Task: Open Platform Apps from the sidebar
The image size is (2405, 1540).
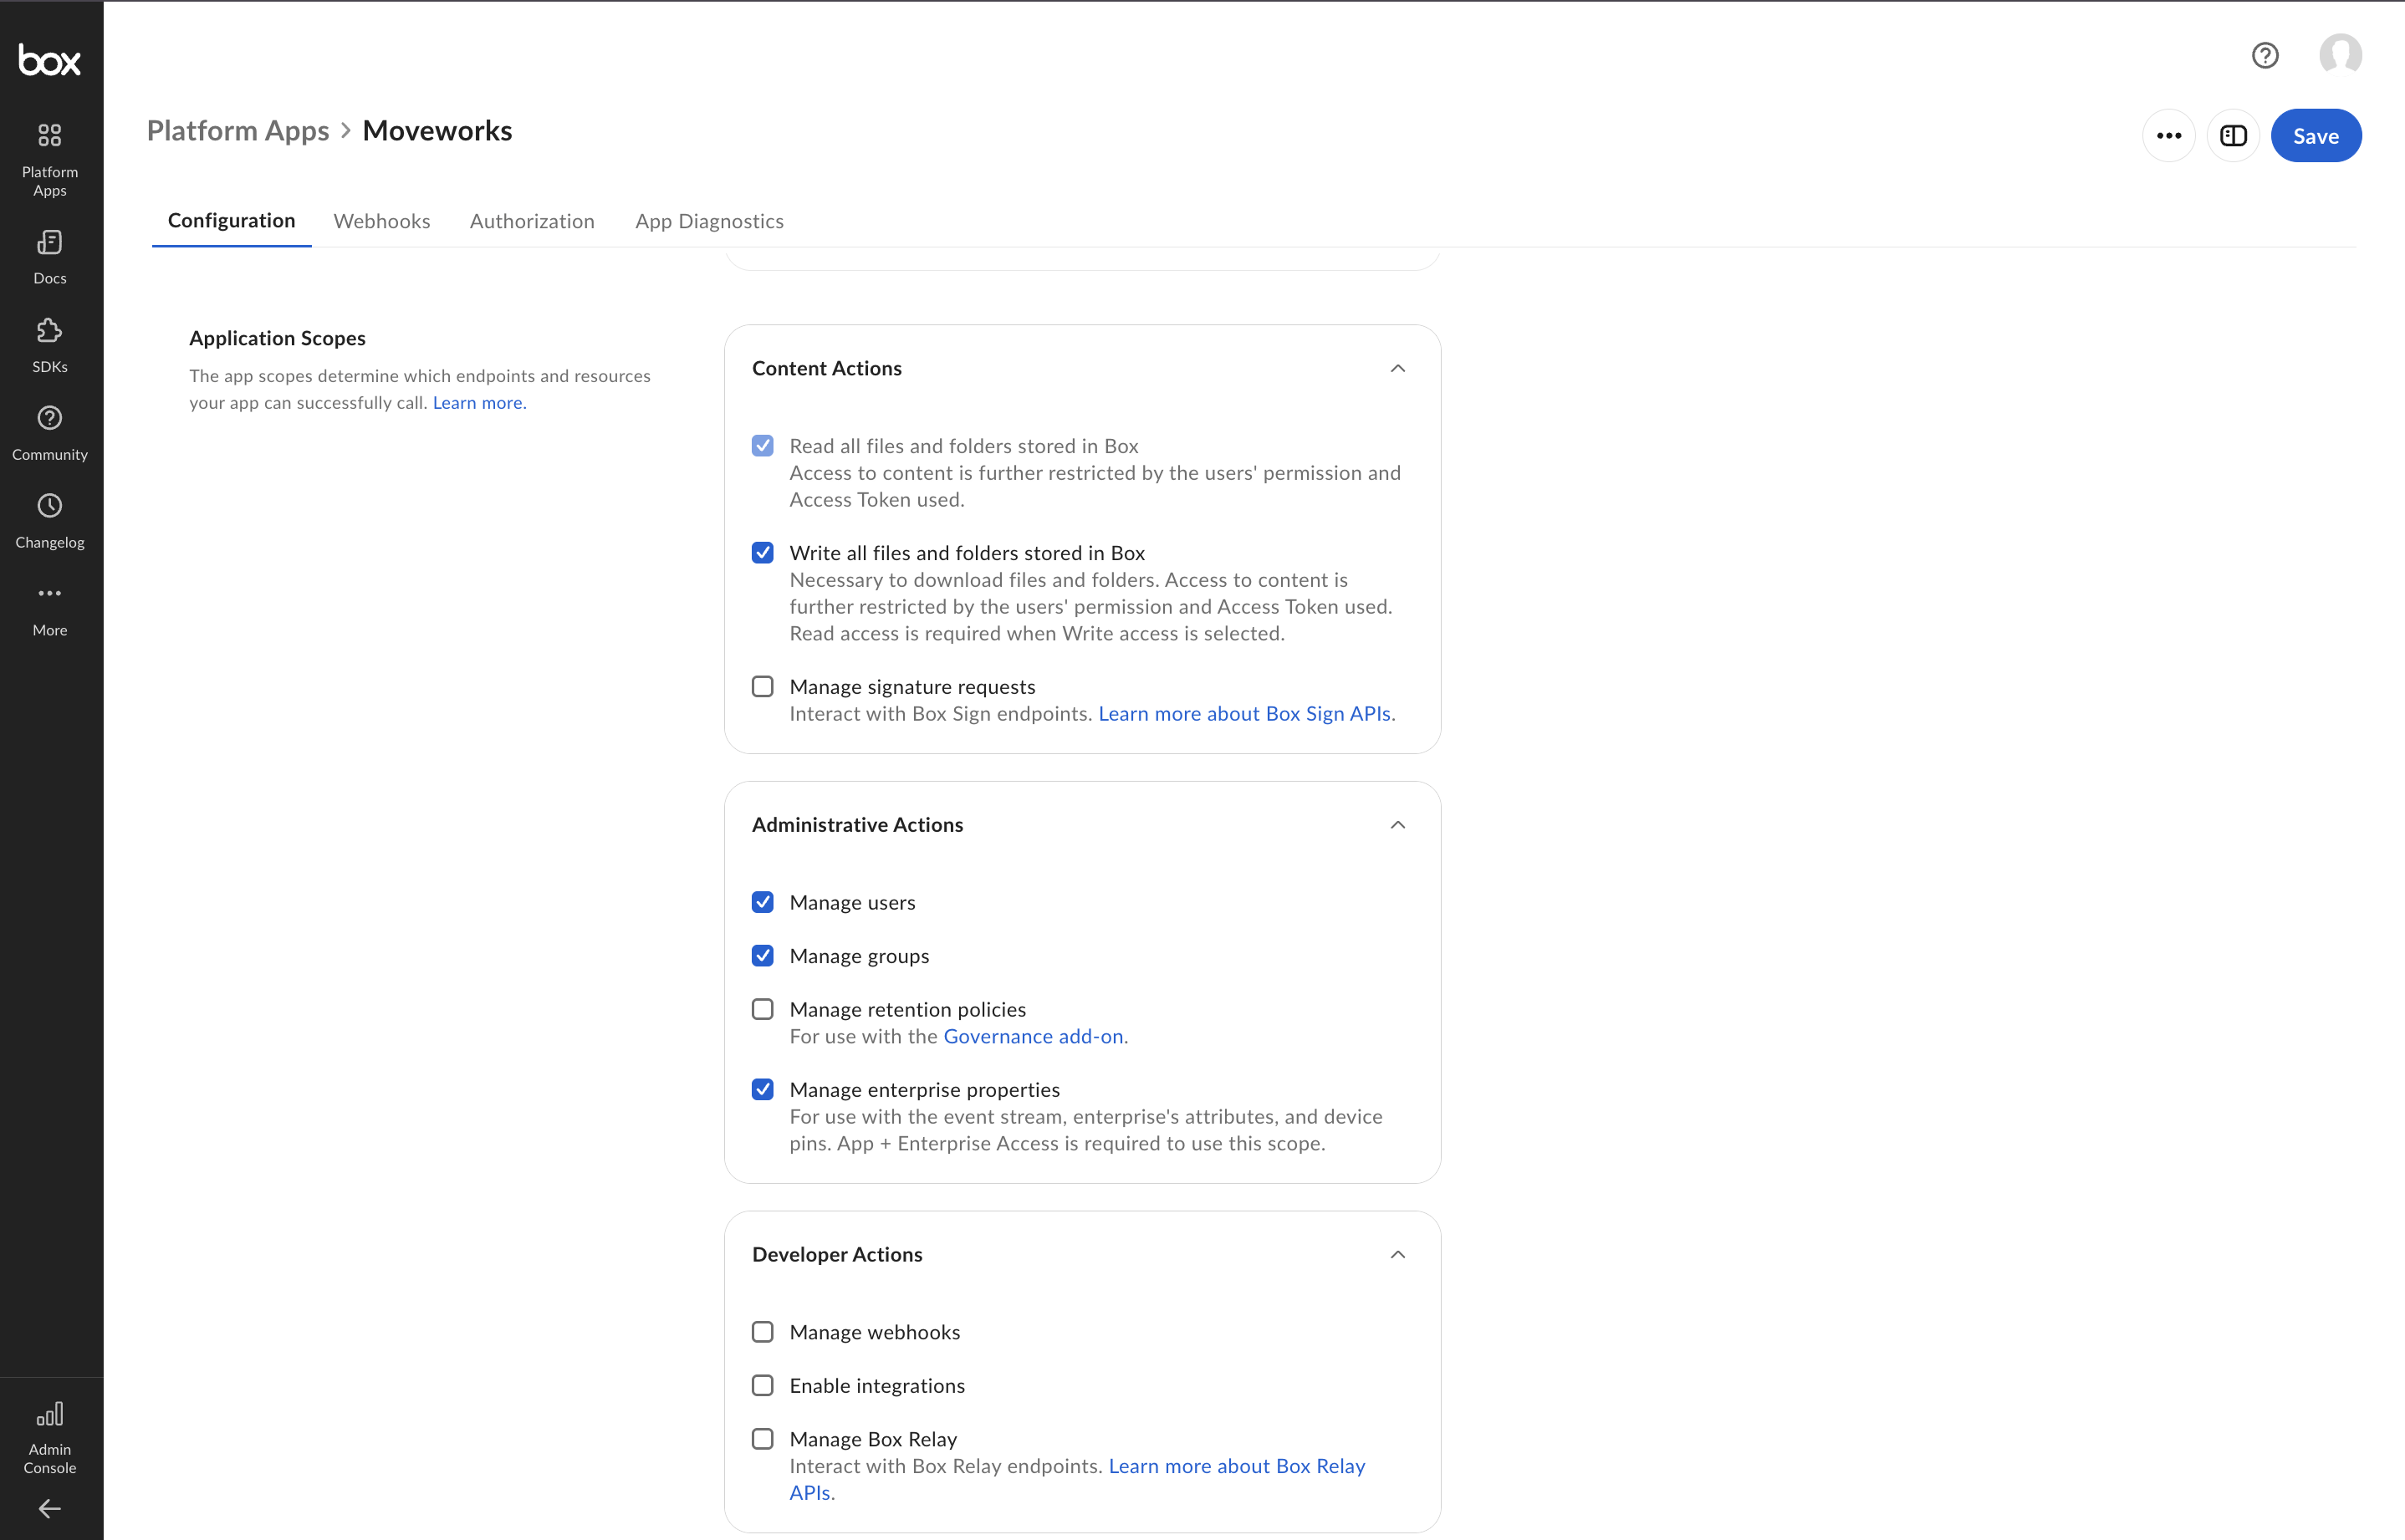Action: (50, 160)
